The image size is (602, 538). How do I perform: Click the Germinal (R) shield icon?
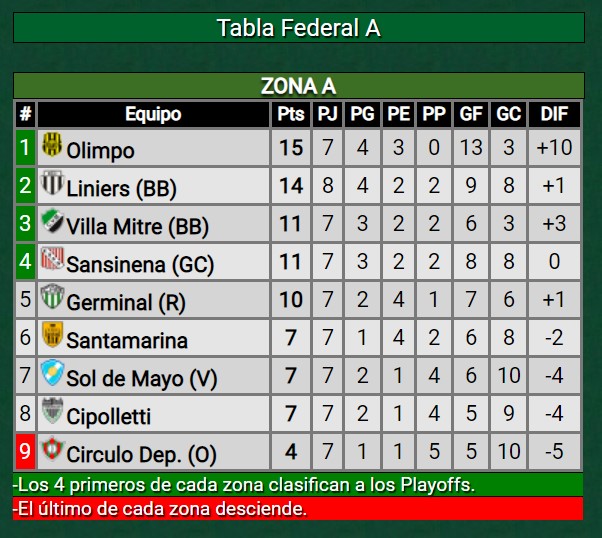(x=51, y=298)
